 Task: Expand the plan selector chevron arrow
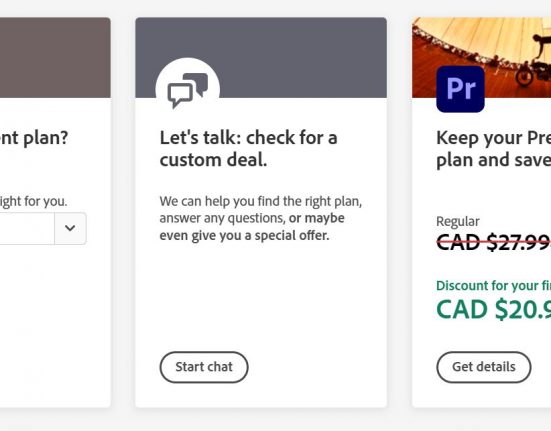coord(70,228)
